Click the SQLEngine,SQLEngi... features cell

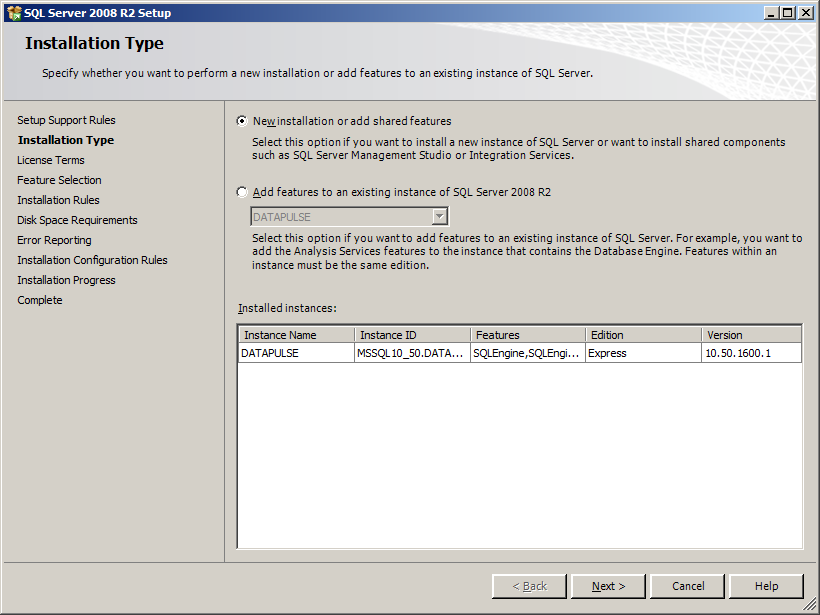click(528, 353)
